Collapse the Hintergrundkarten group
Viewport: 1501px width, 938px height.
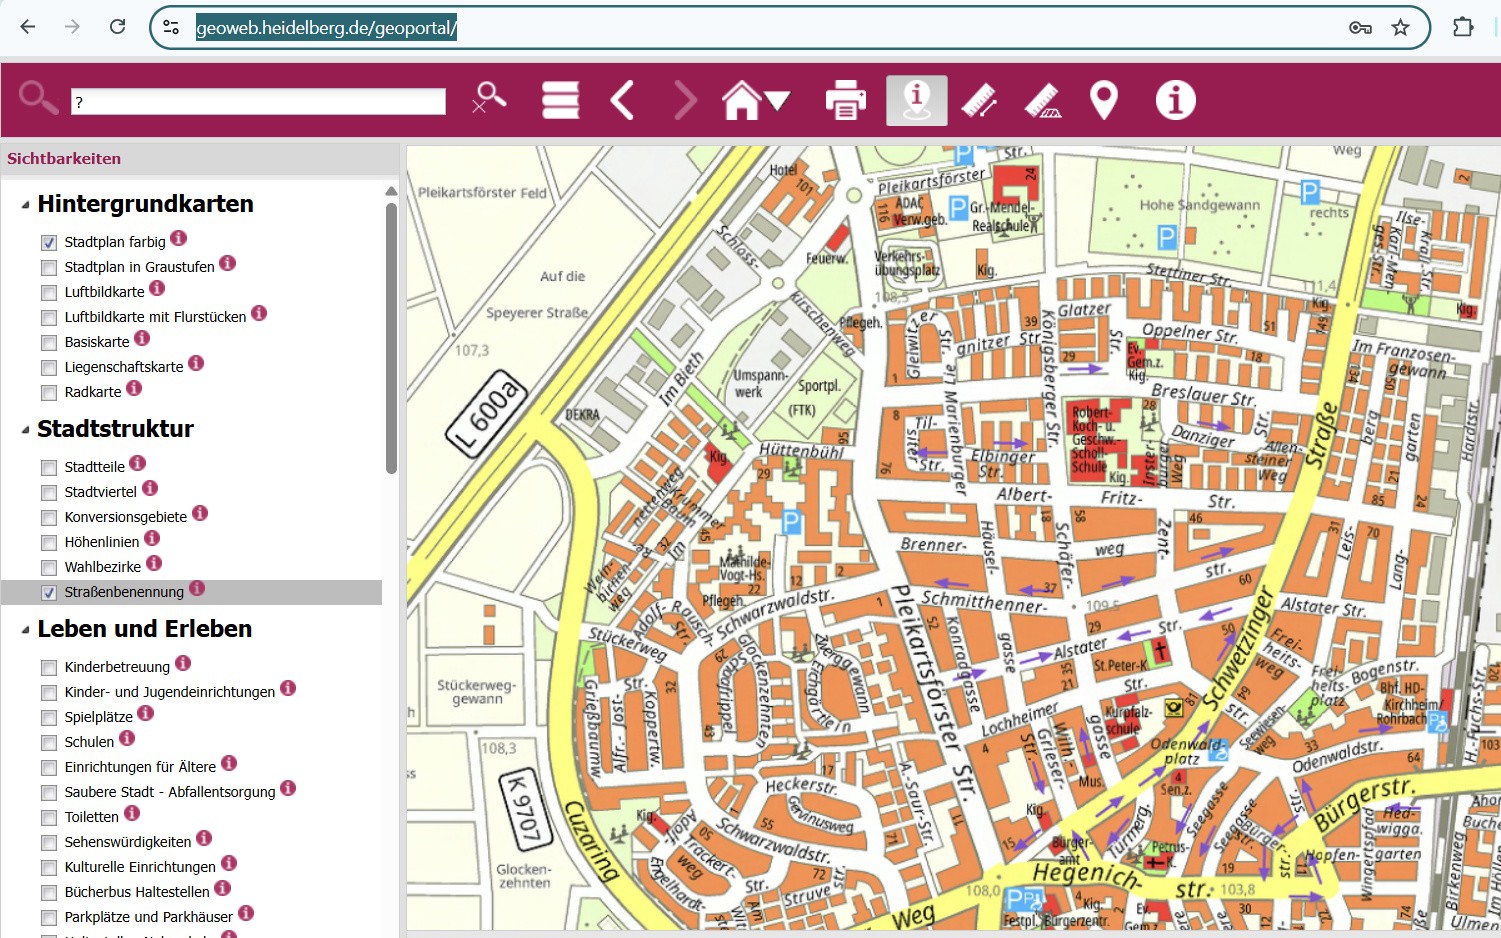pos(25,205)
